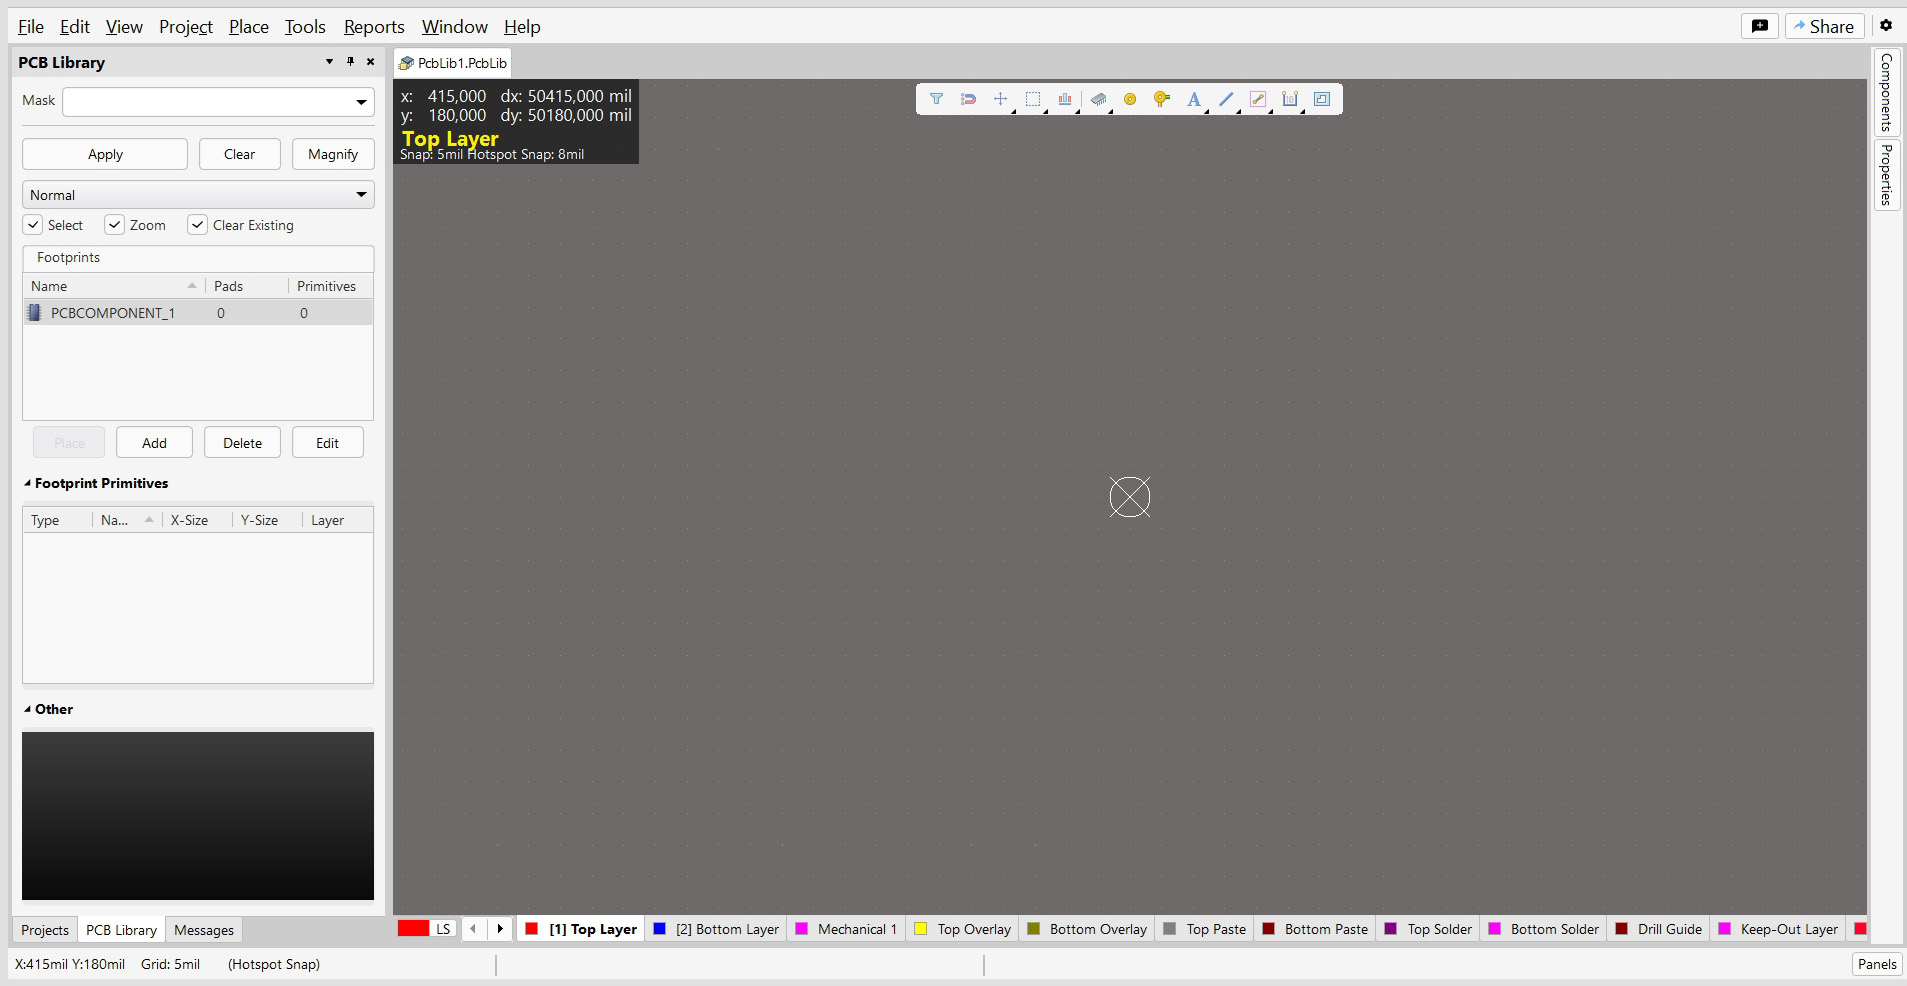
Task: Click the Delete footprint button
Action: 242,443
